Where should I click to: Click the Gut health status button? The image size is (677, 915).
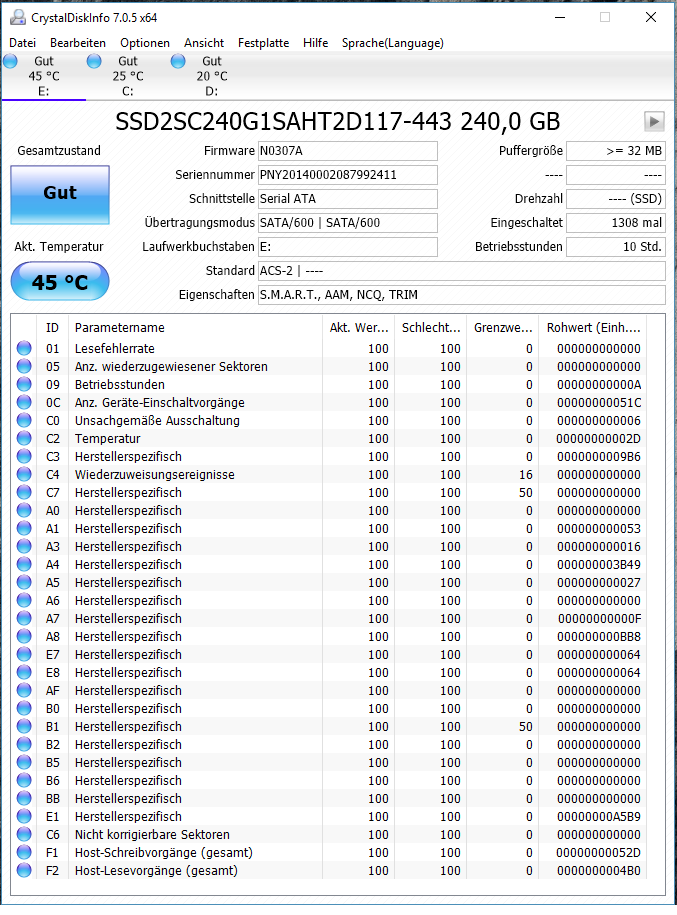click(x=60, y=195)
